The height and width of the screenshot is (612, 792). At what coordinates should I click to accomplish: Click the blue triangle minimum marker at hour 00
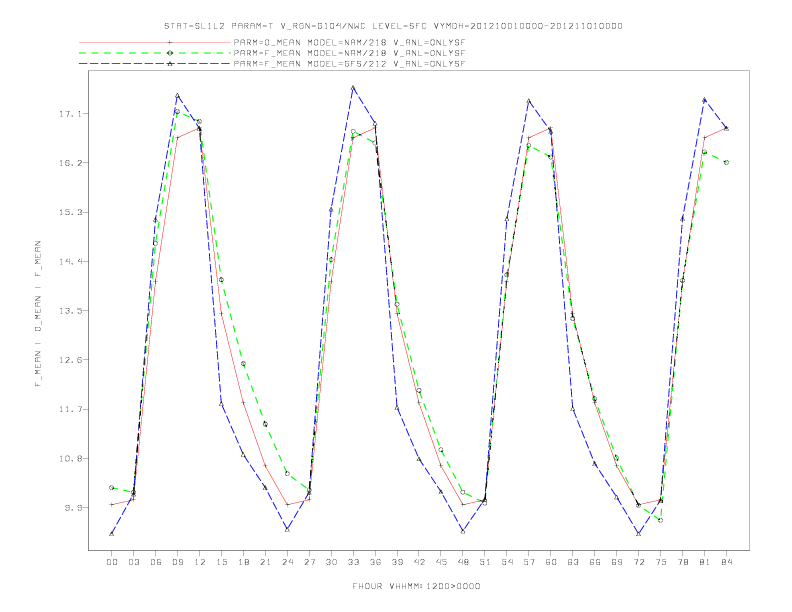(x=112, y=534)
